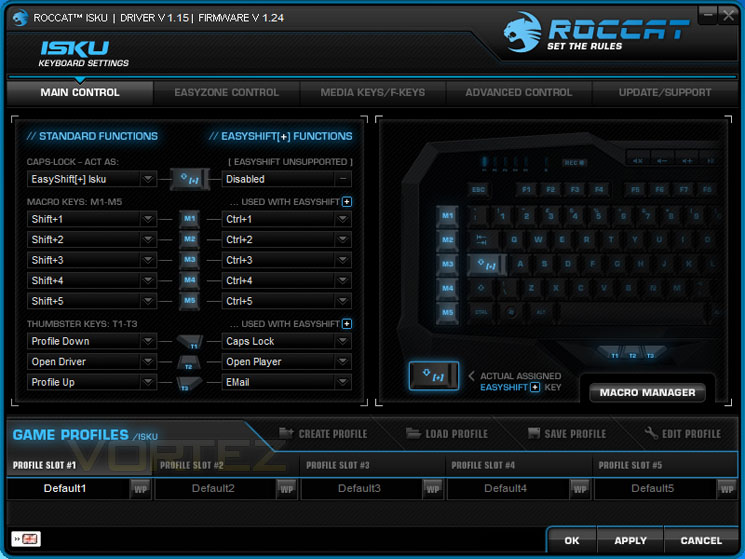Switch to the EasyZone Control tab
This screenshot has width=745, height=559.
(x=227, y=93)
